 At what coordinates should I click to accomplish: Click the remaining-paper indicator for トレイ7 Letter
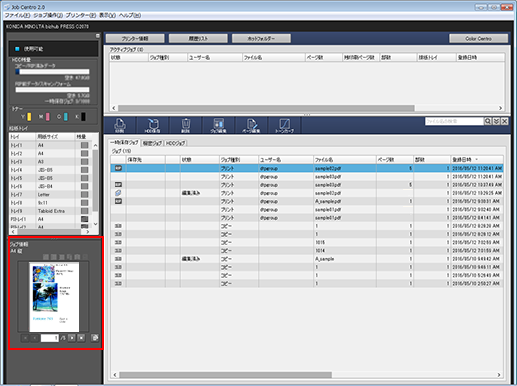coord(85,195)
